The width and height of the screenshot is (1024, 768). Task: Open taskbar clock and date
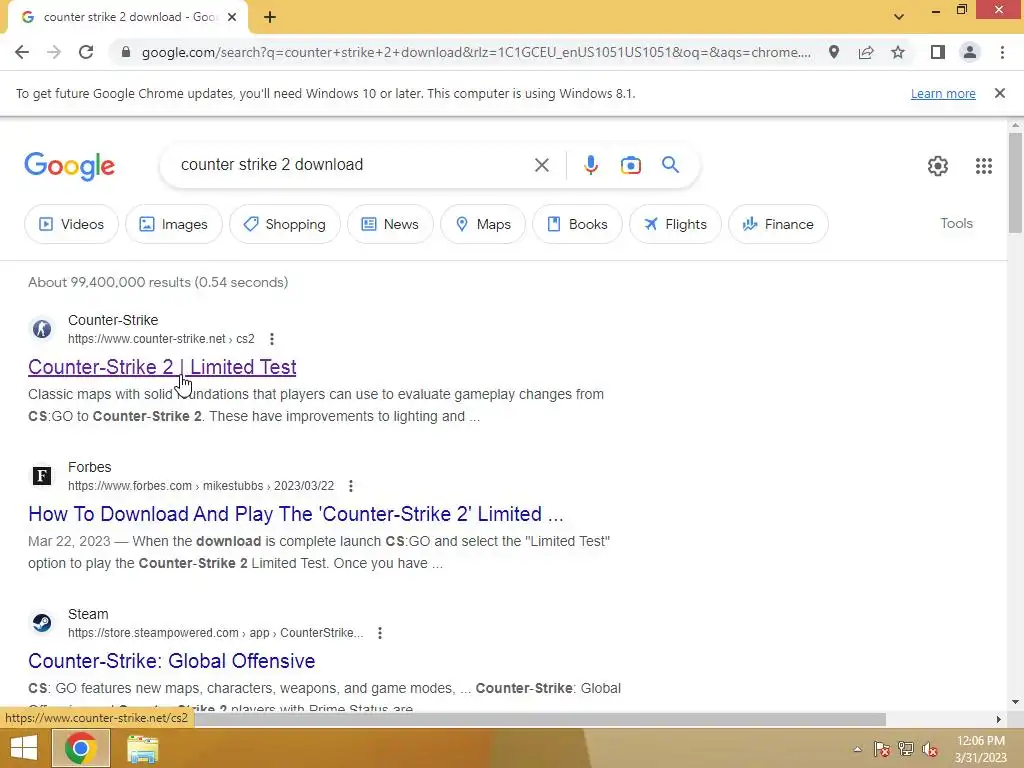980,749
